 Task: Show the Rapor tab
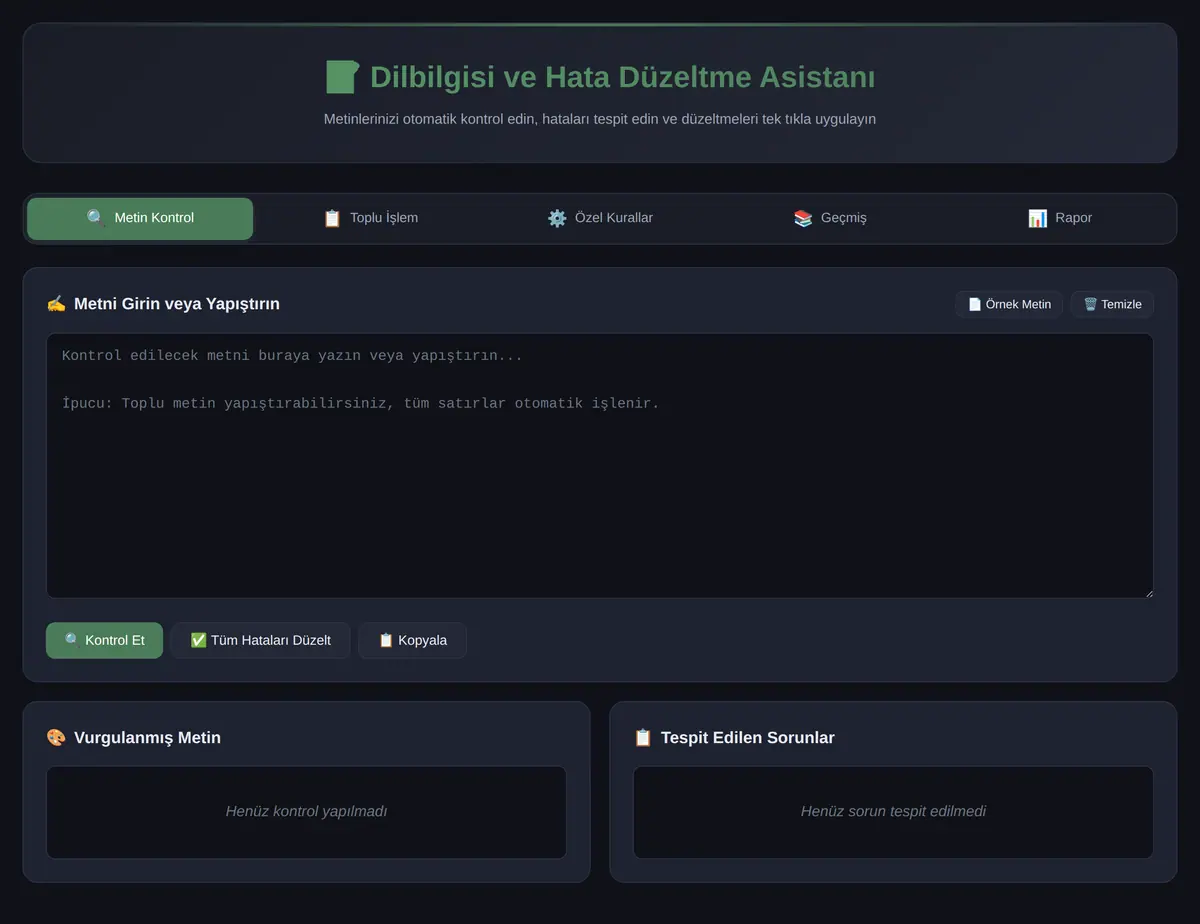[1060, 218]
